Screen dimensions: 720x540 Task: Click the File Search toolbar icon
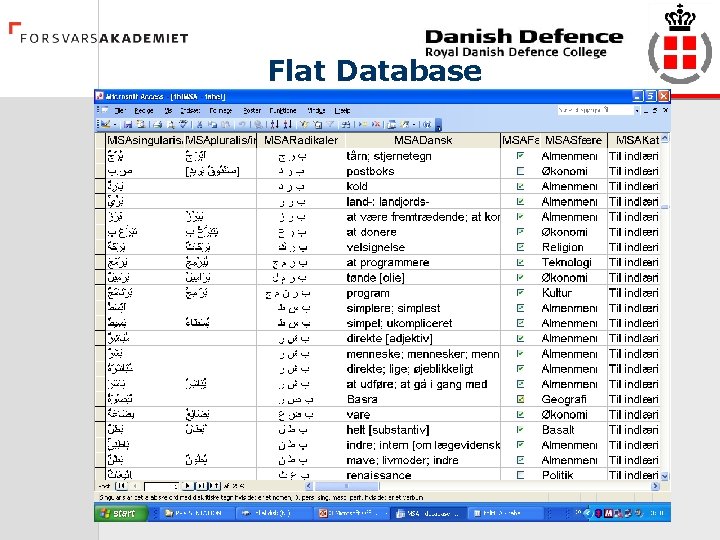141,124
